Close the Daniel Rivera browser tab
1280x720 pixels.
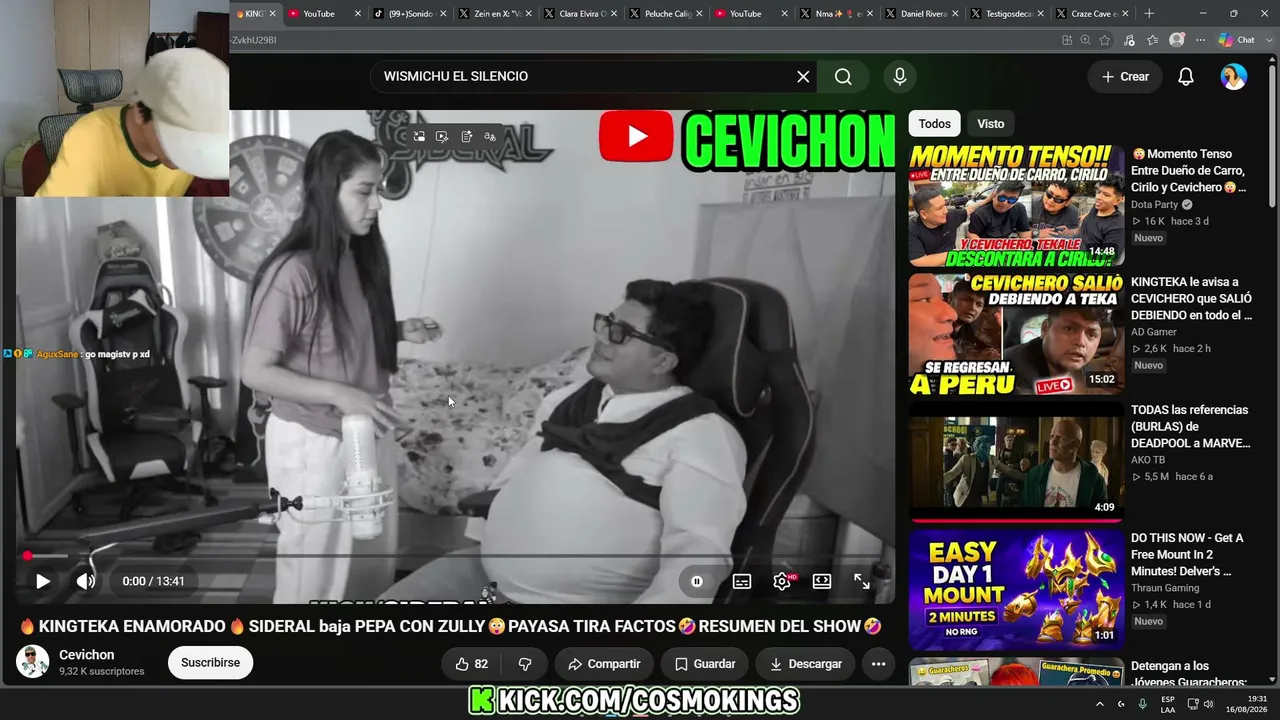[955, 14]
